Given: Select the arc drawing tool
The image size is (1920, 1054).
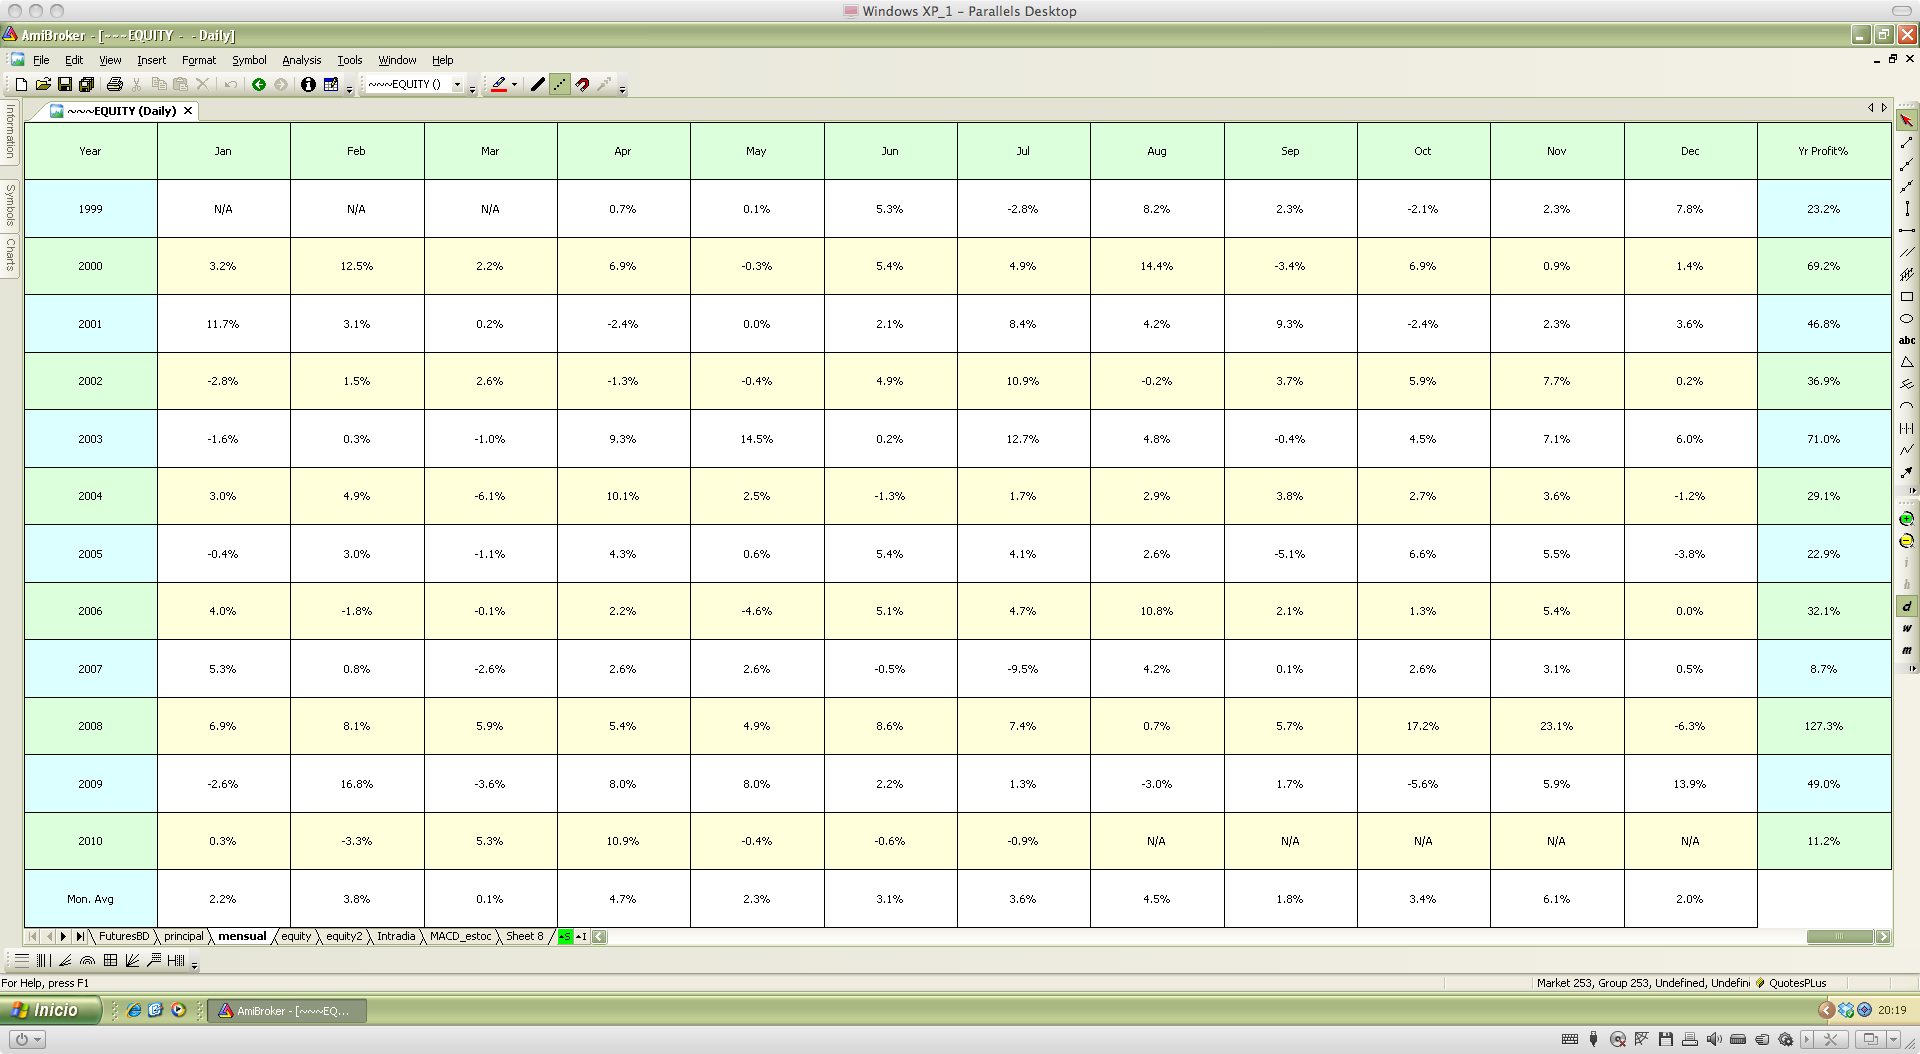Looking at the screenshot, I should (x=1907, y=406).
